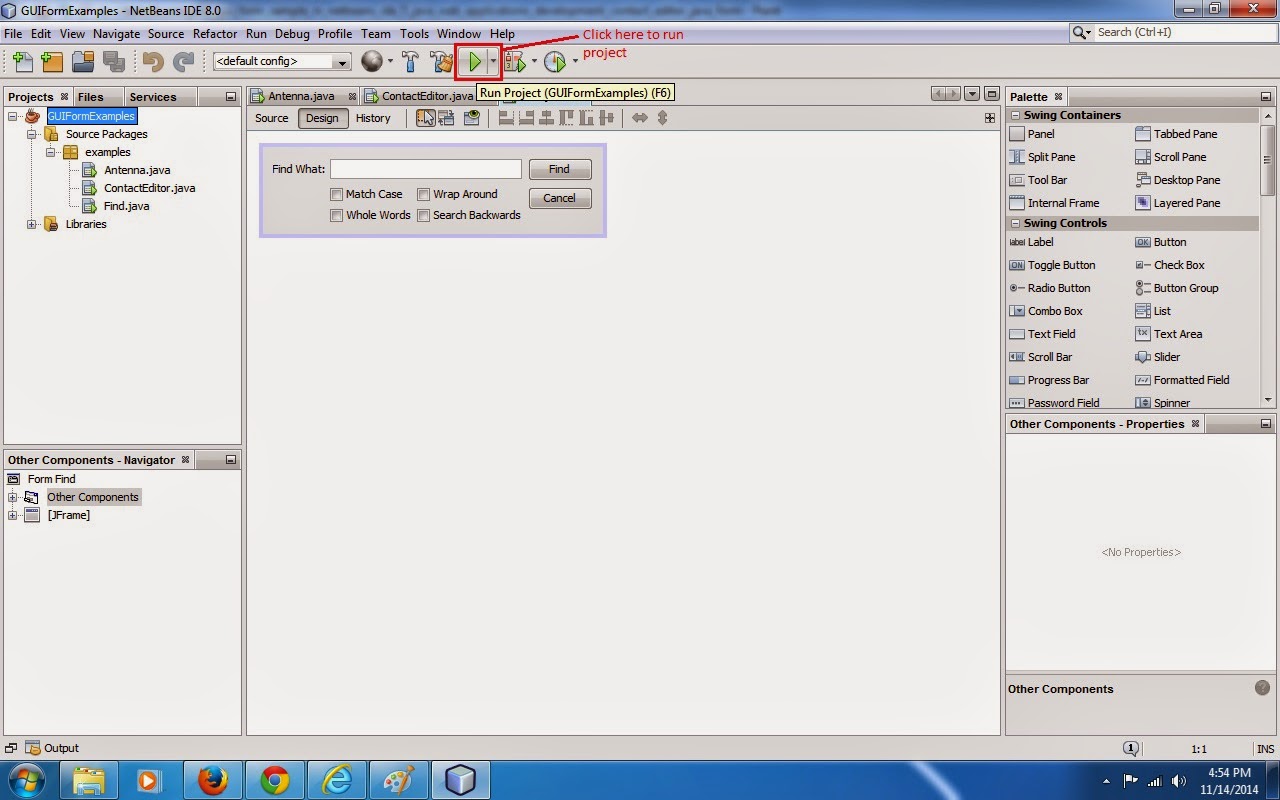Image resolution: width=1280 pixels, height=800 pixels.
Task: Toggle the Match Case checkbox
Action: coord(337,194)
